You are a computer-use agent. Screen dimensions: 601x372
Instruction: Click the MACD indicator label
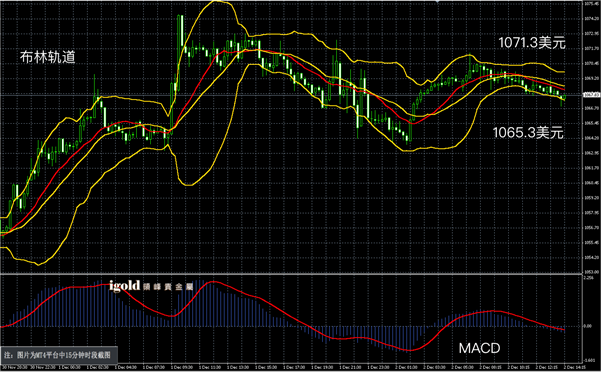click(x=479, y=348)
